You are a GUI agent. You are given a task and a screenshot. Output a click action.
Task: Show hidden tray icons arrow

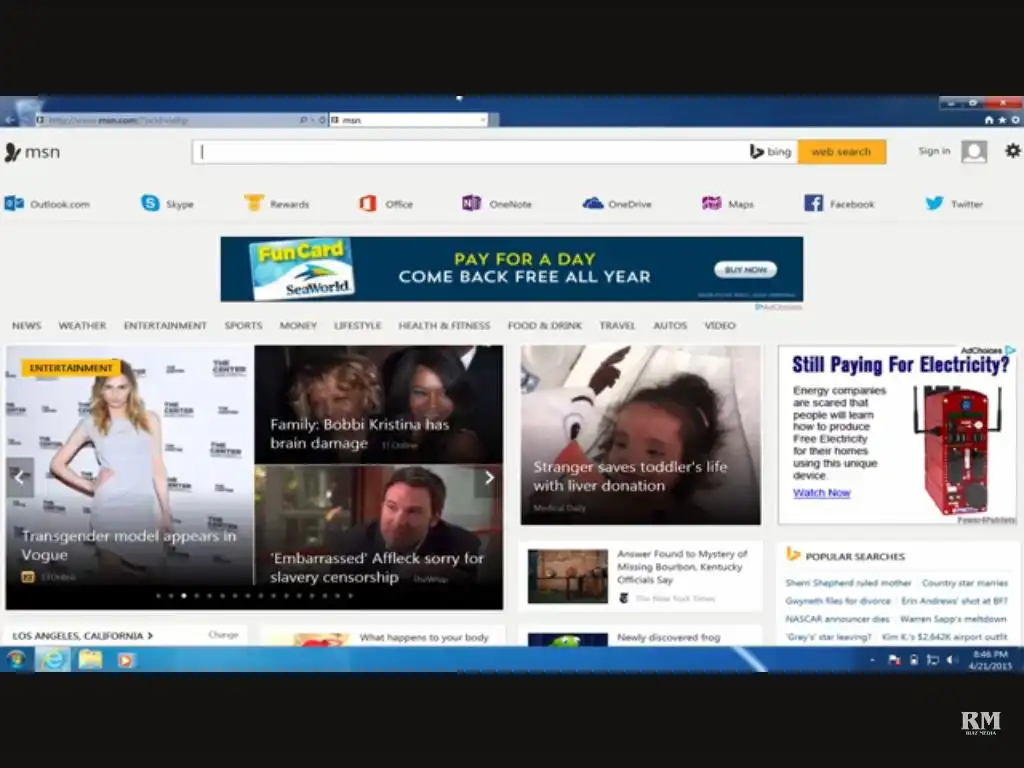point(872,660)
